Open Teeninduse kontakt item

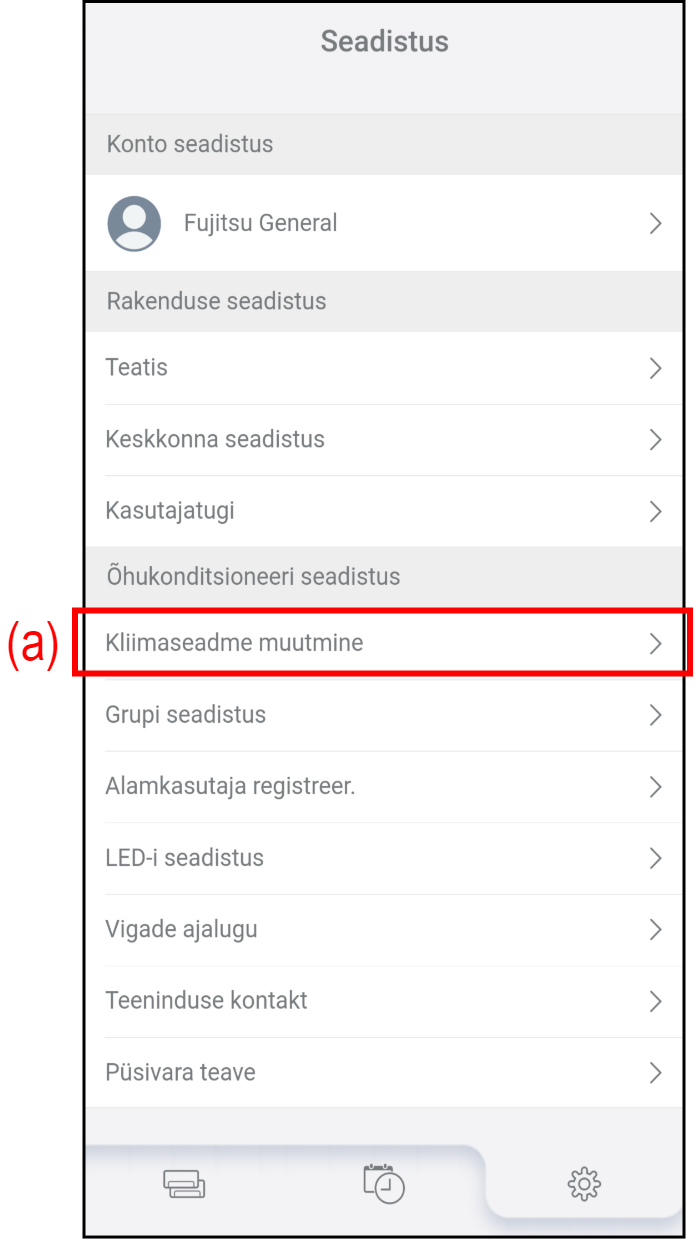pyautogui.click(x=206, y=1000)
